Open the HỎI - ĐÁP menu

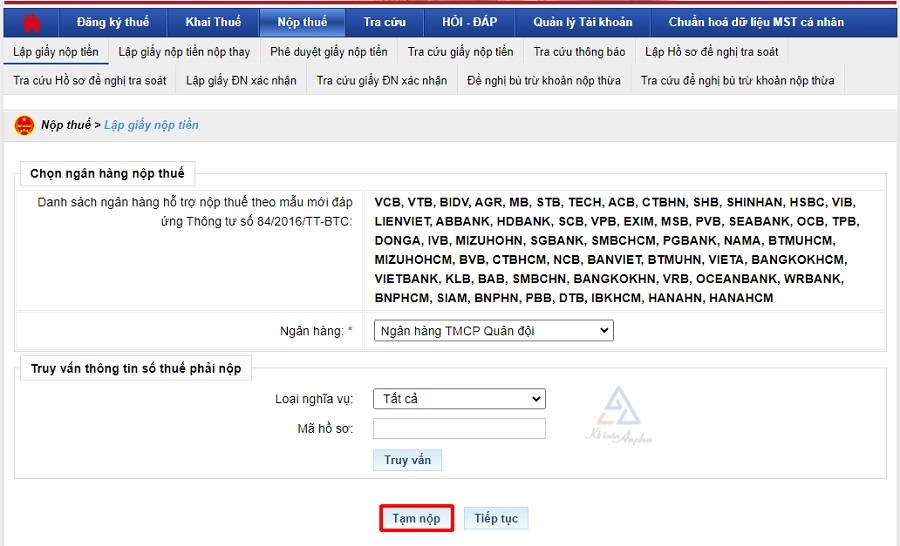(x=469, y=22)
